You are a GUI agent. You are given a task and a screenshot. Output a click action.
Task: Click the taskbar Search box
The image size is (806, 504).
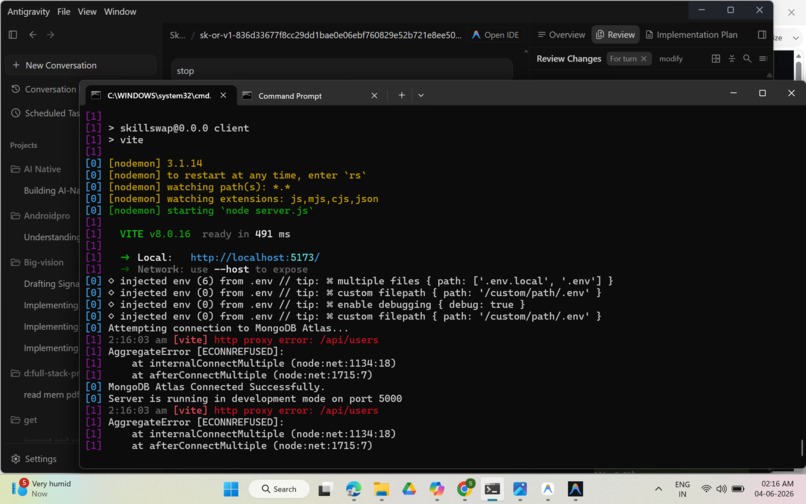pos(279,489)
